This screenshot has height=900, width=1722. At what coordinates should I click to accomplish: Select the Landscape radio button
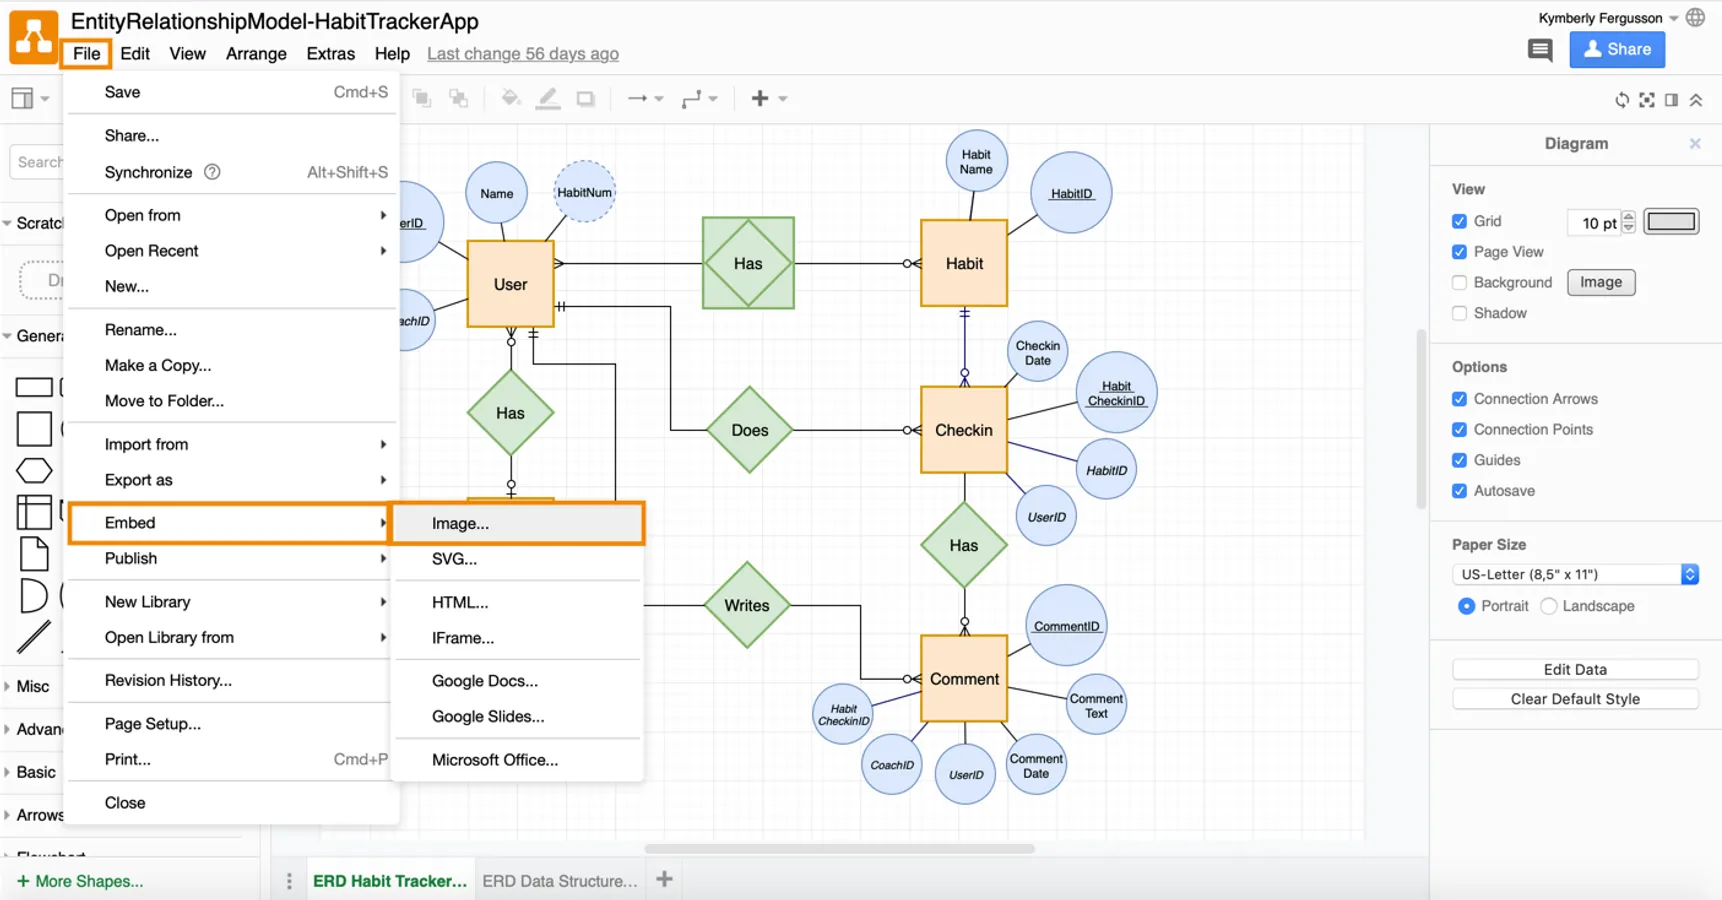click(x=1549, y=606)
